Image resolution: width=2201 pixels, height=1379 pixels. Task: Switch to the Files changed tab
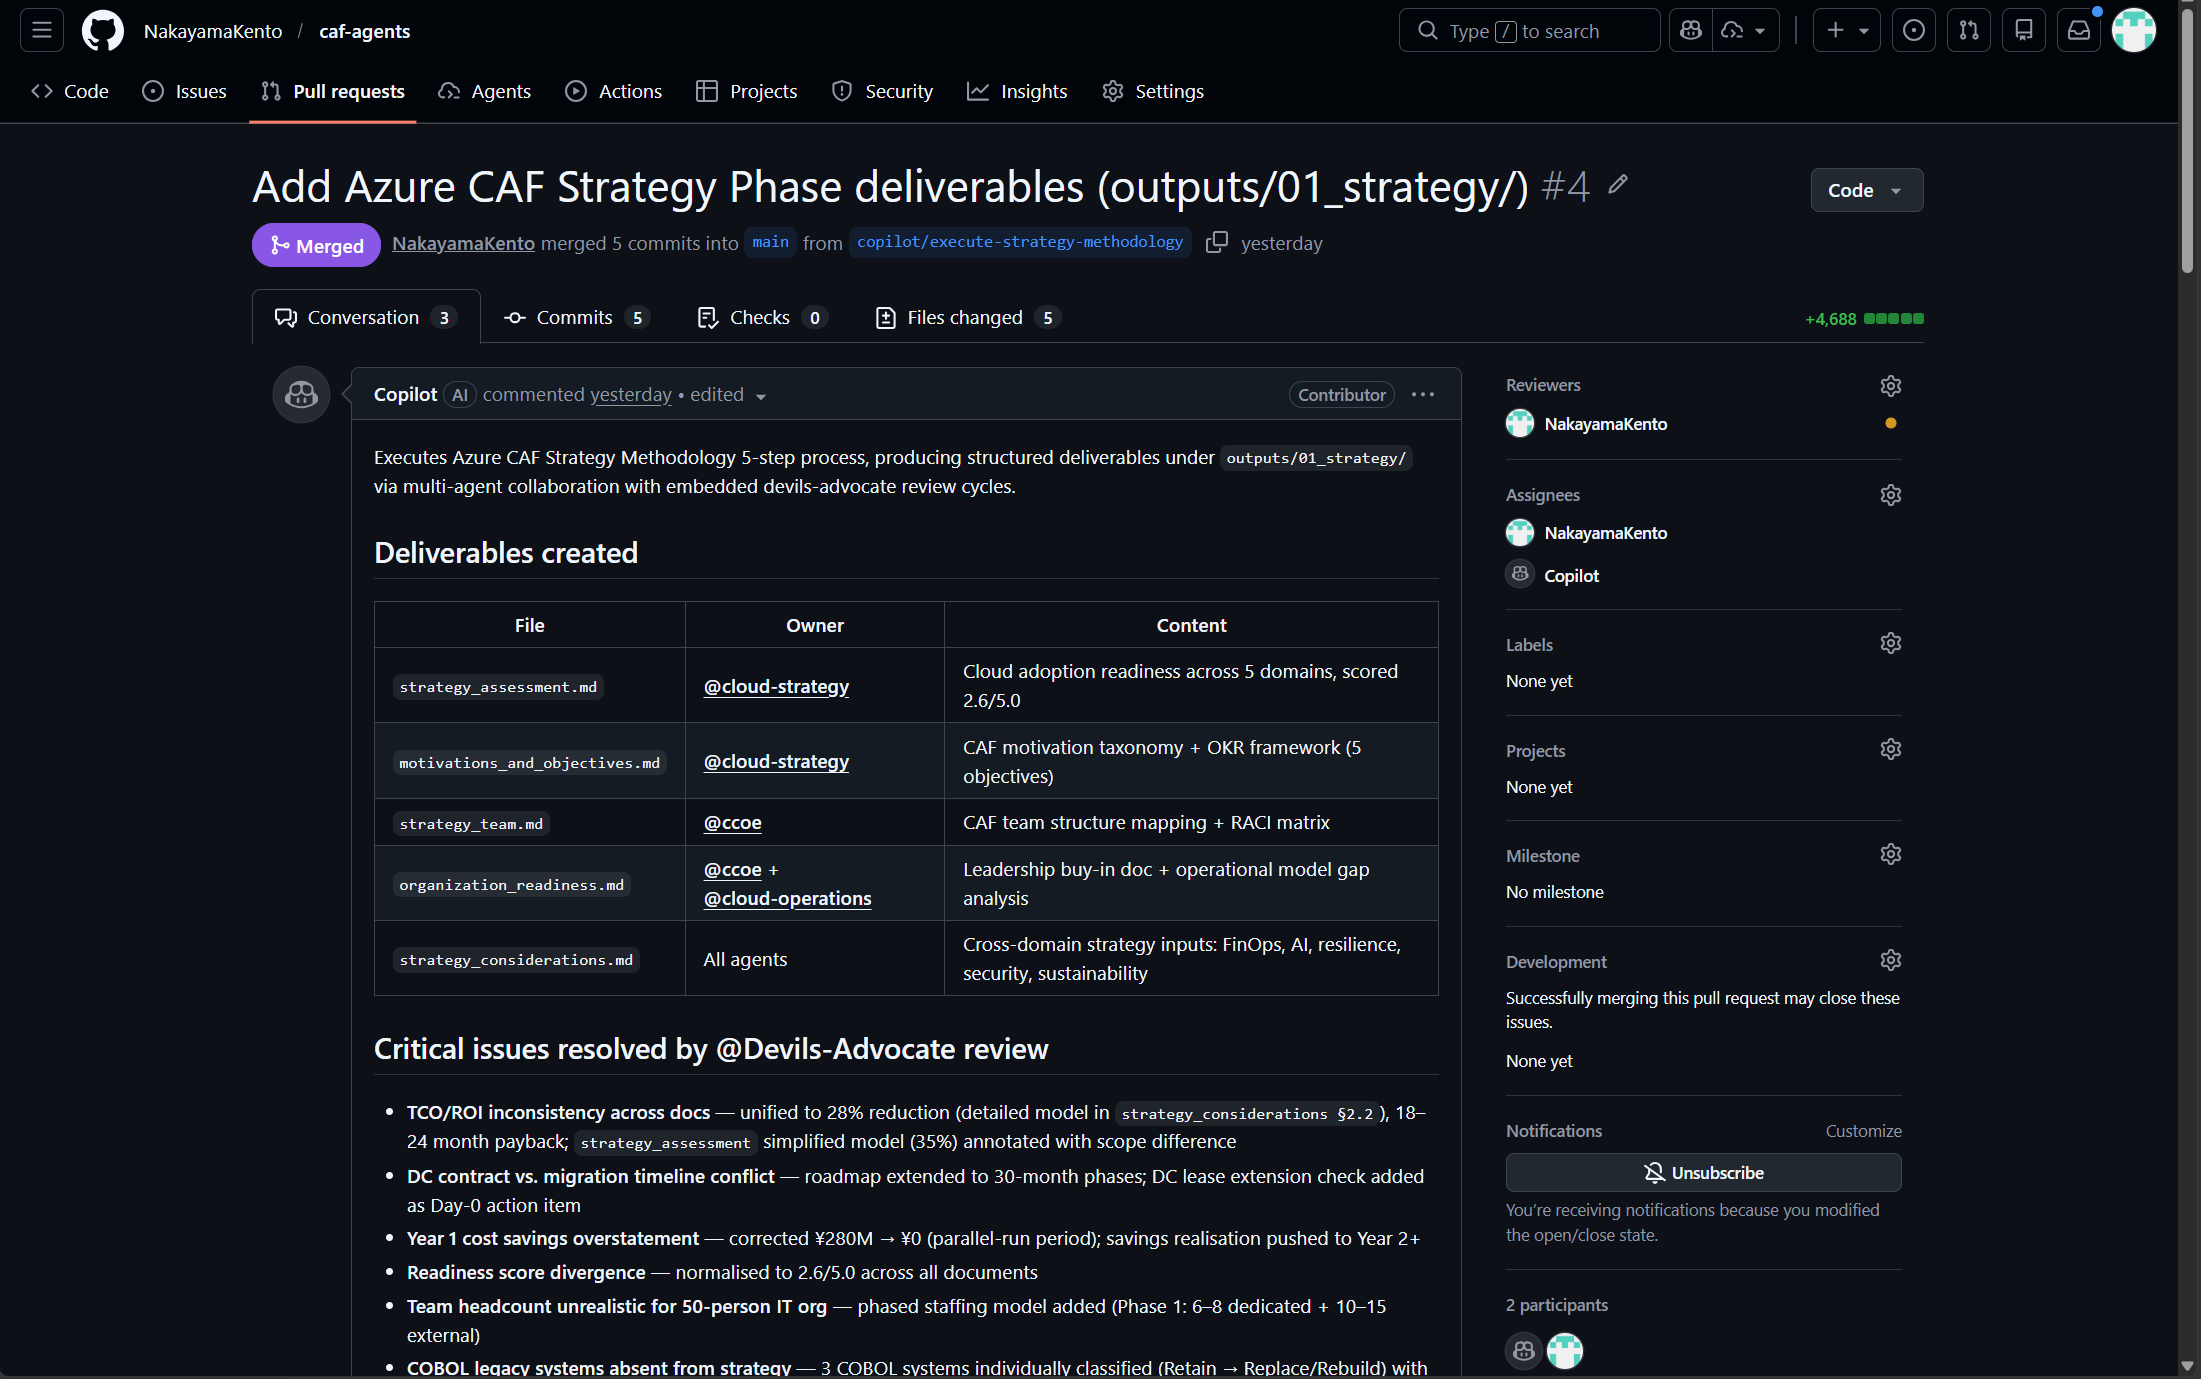(x=965, y=318)
